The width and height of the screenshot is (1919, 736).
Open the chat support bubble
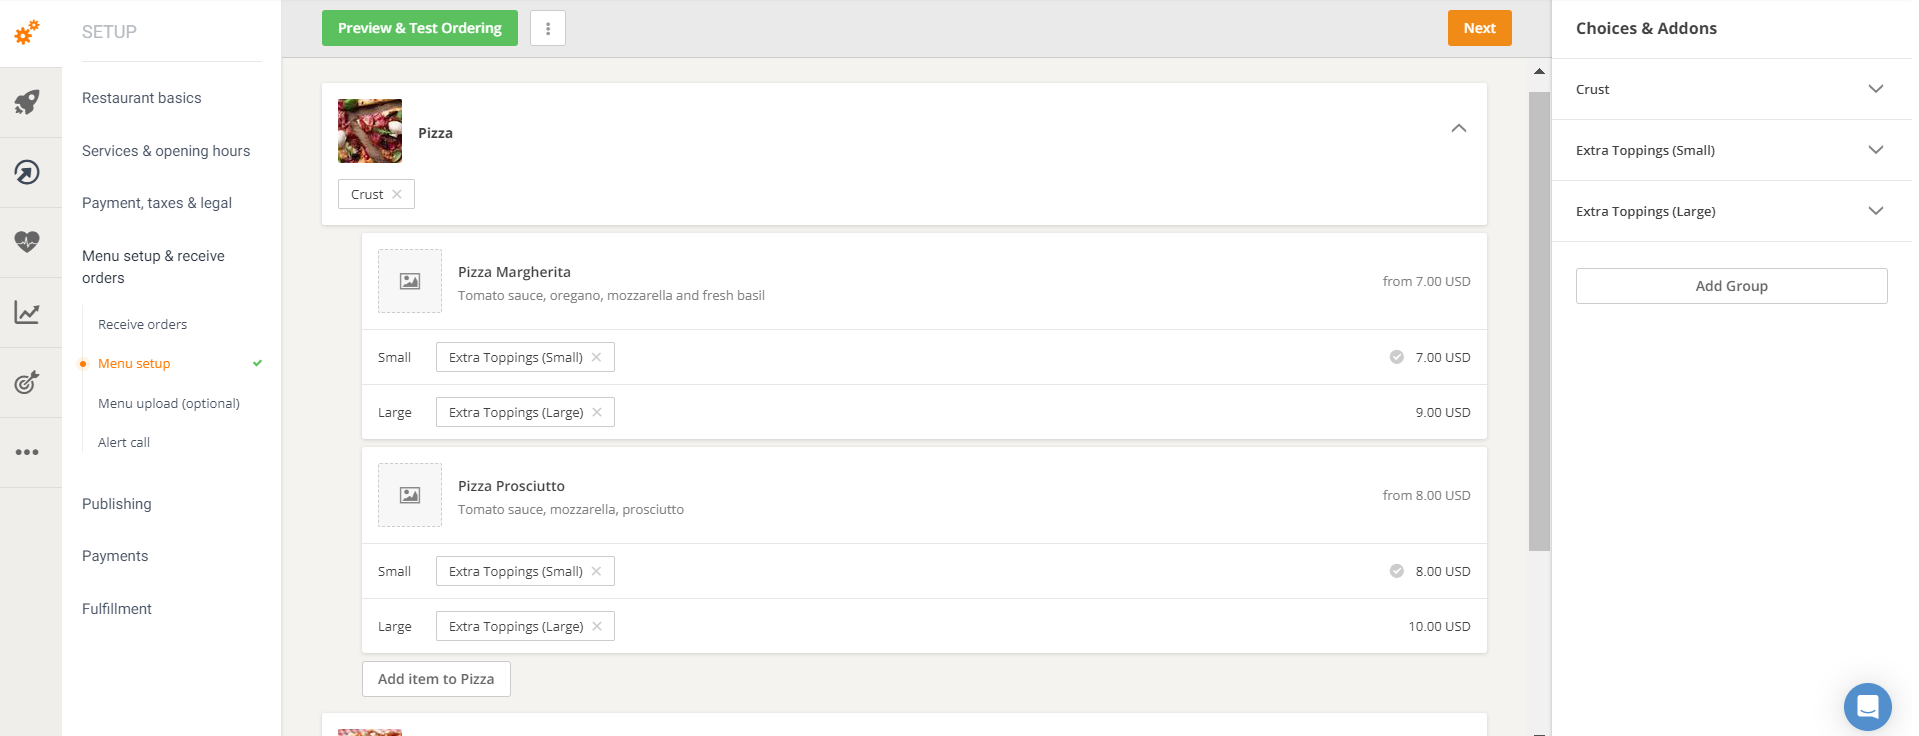1867,707
